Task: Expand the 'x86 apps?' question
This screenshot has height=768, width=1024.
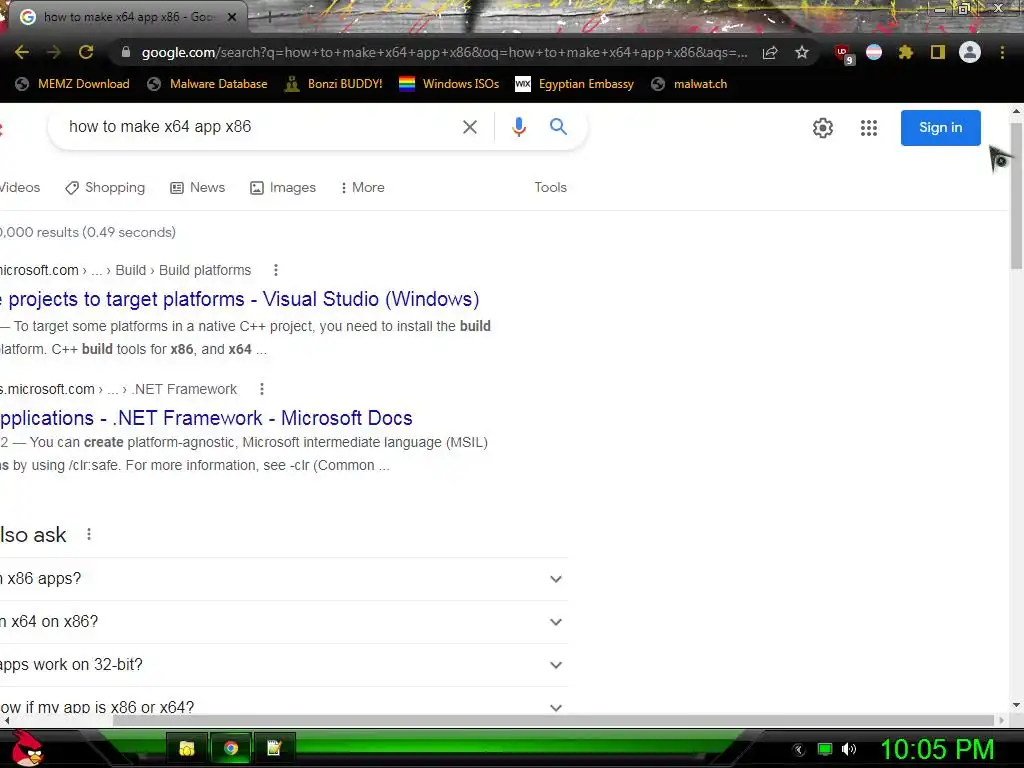Action: (283, 579)
